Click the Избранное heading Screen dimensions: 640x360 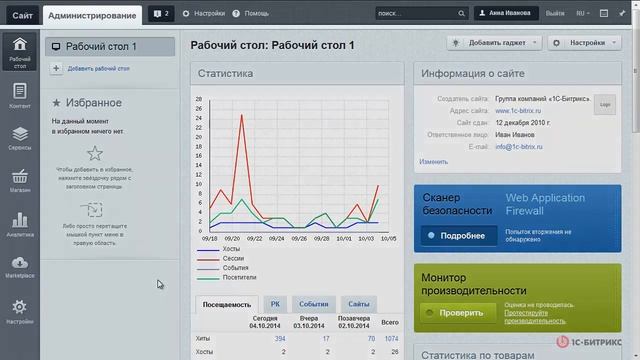tap(93, 102)
